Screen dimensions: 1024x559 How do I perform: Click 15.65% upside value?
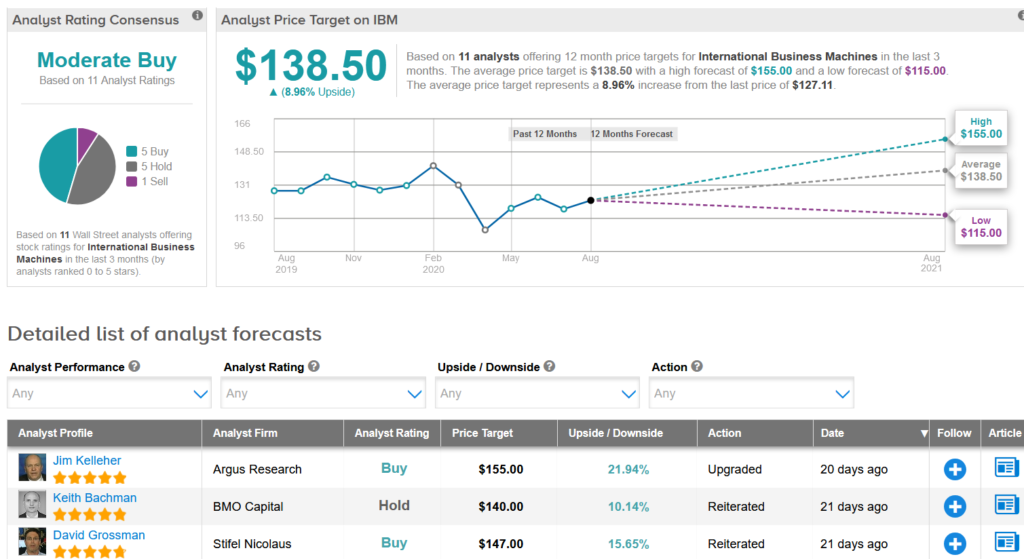click(x=628, y=544)
